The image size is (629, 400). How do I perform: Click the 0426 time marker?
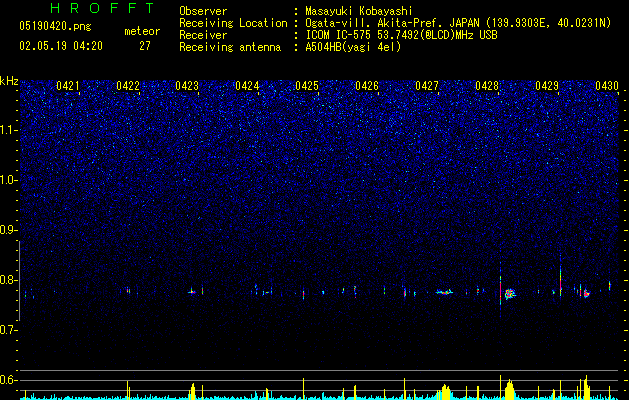(367, 86)
